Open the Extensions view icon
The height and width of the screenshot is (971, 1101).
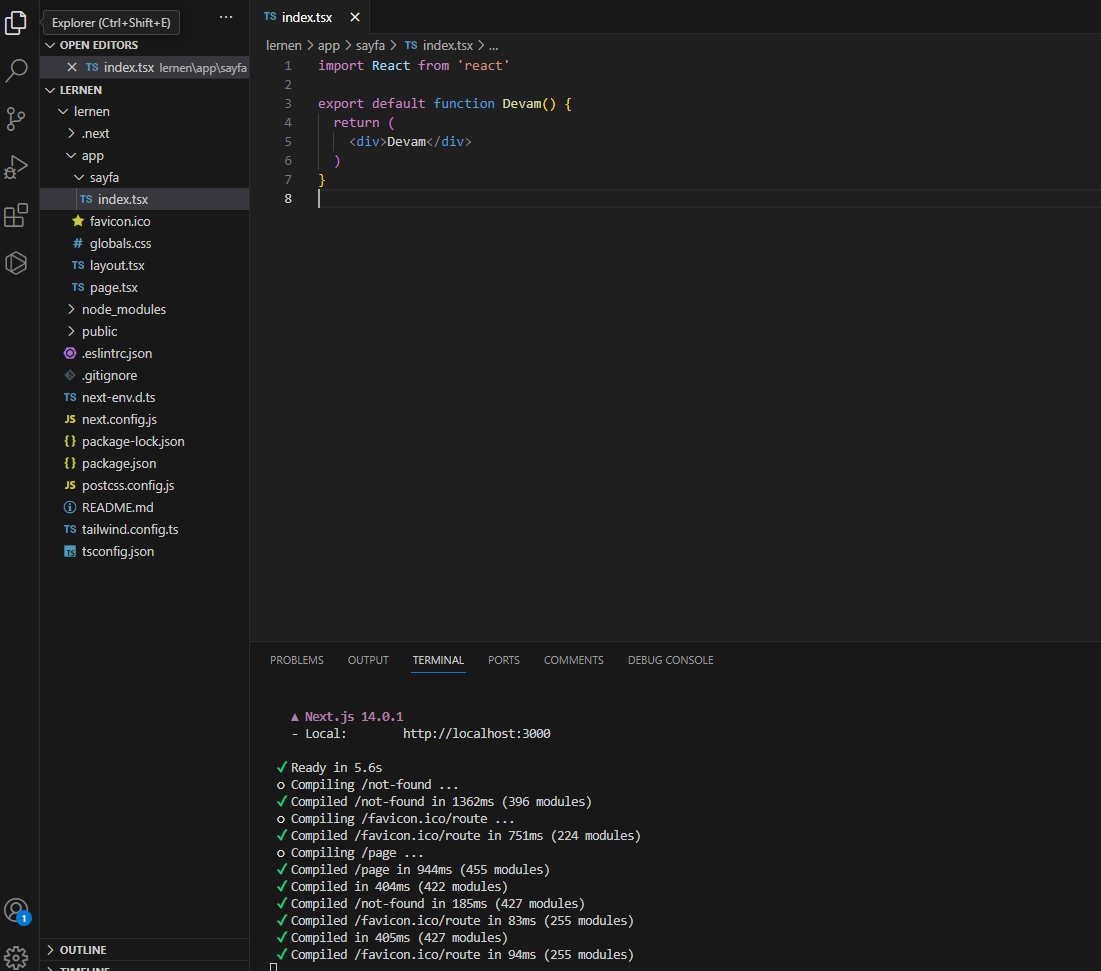15,215
